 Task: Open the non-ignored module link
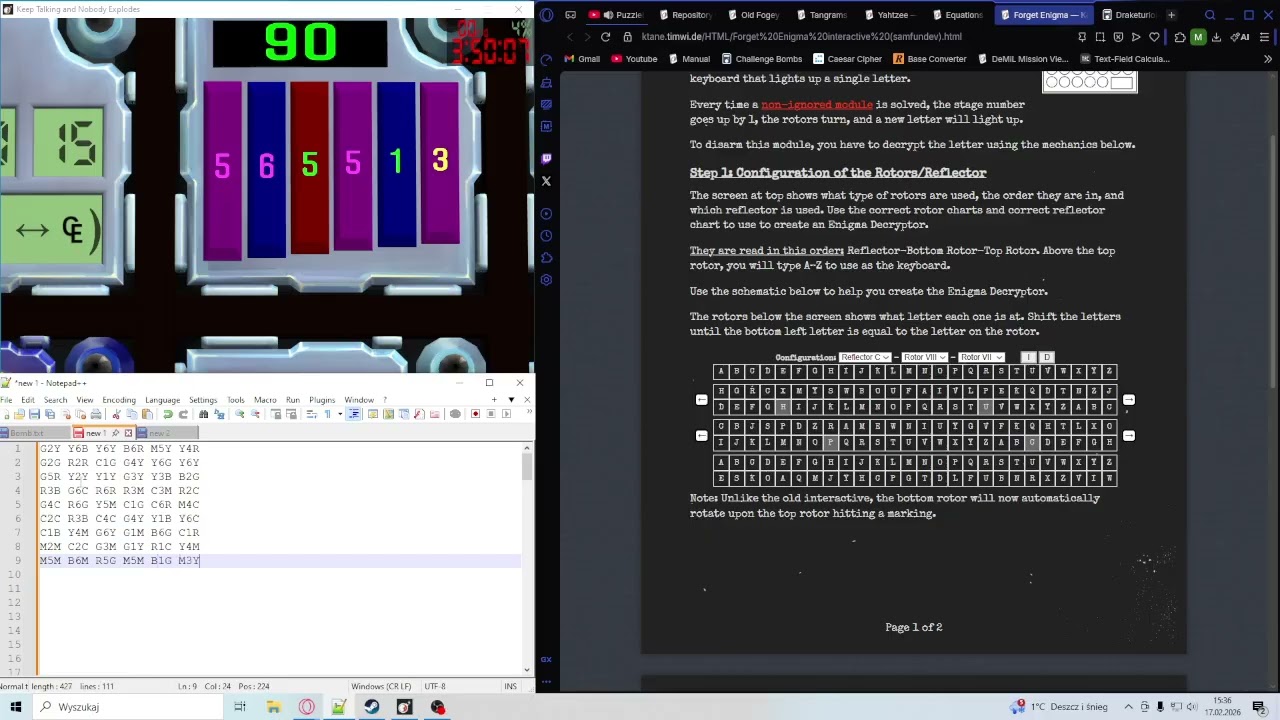(817, 105)
